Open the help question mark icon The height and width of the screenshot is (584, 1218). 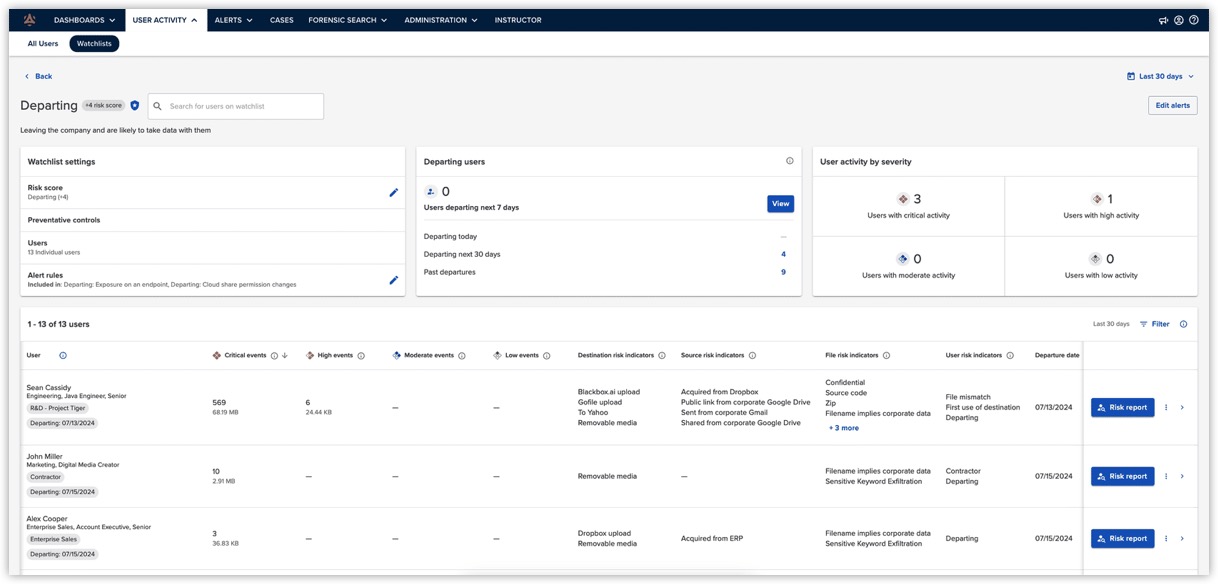pyautogui.click(x=1194, y=20)
